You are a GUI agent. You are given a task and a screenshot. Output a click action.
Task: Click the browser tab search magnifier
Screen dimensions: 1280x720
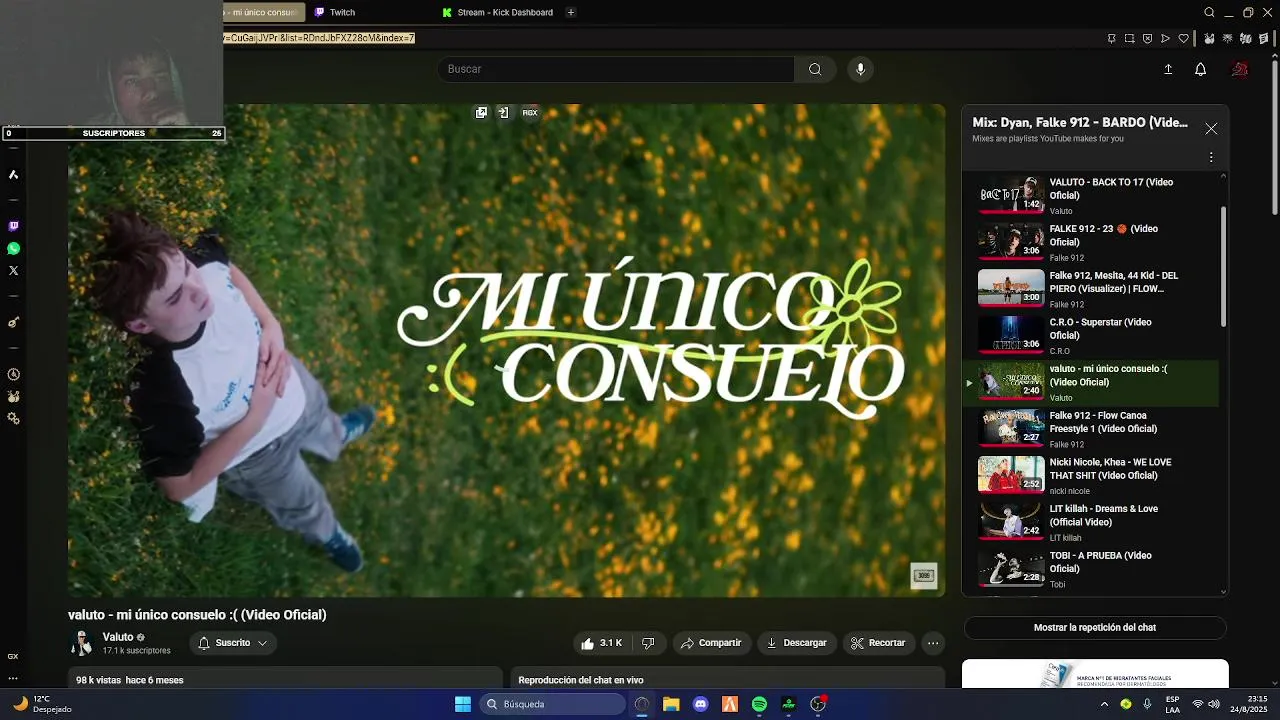(x=1209, y=12)
